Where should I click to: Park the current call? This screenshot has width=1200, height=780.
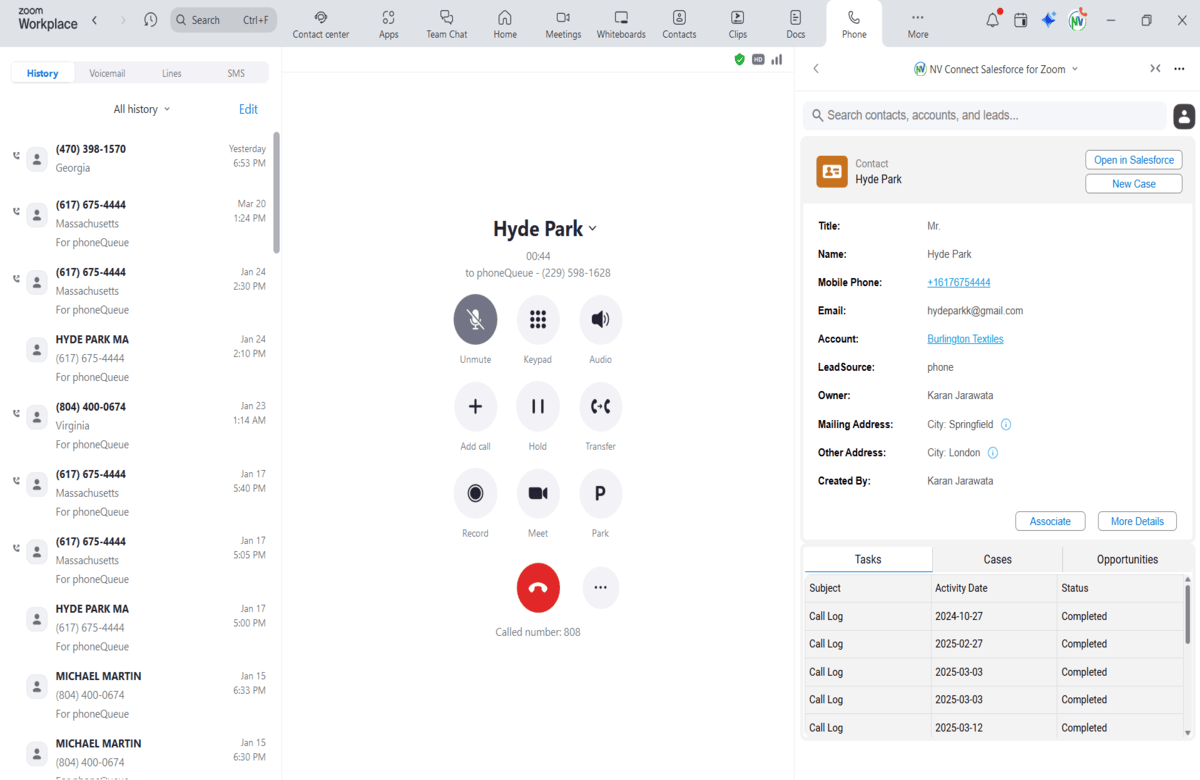600,494
